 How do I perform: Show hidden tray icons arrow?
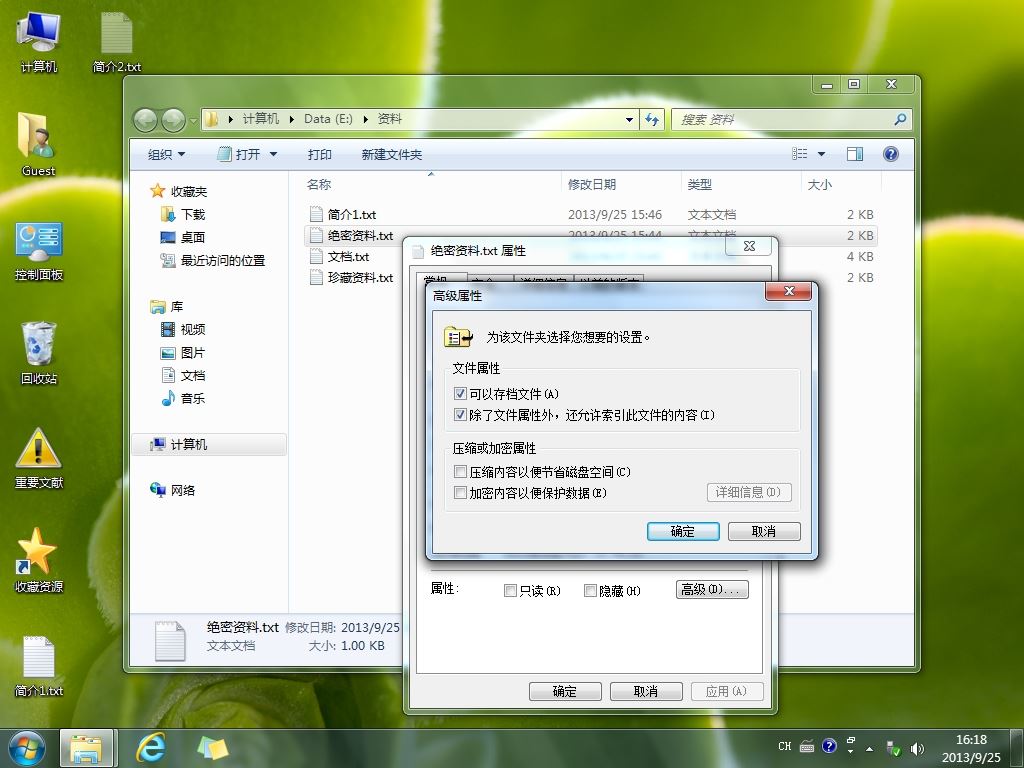coord(870,748)
